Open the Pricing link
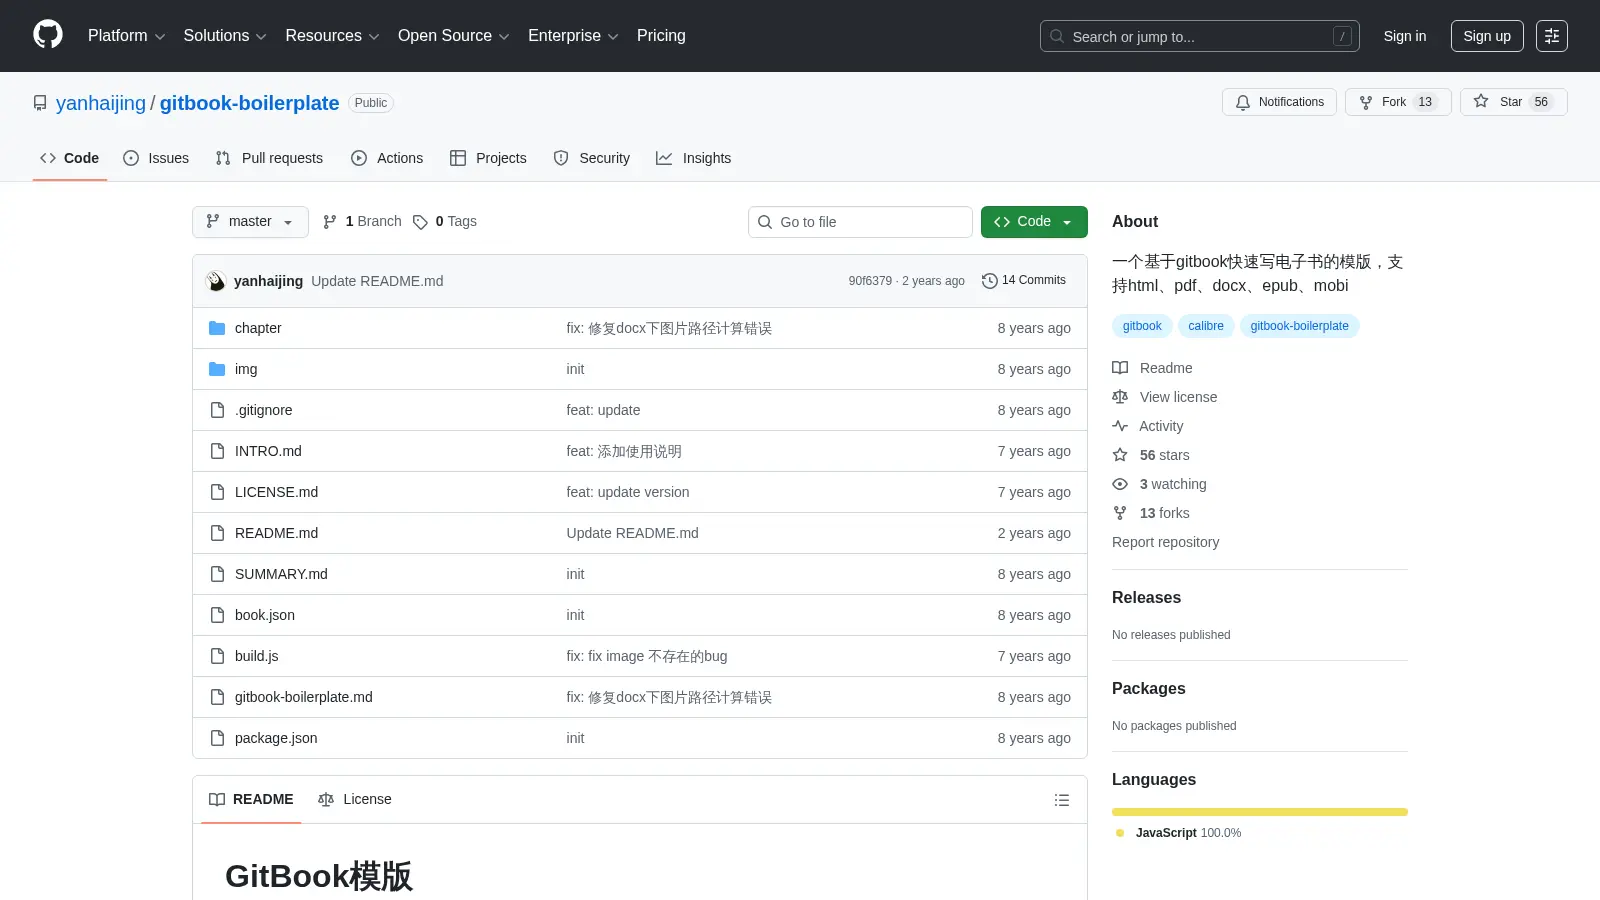The image size is (1600, 900). pyautogui.click(x=661, y=36)
